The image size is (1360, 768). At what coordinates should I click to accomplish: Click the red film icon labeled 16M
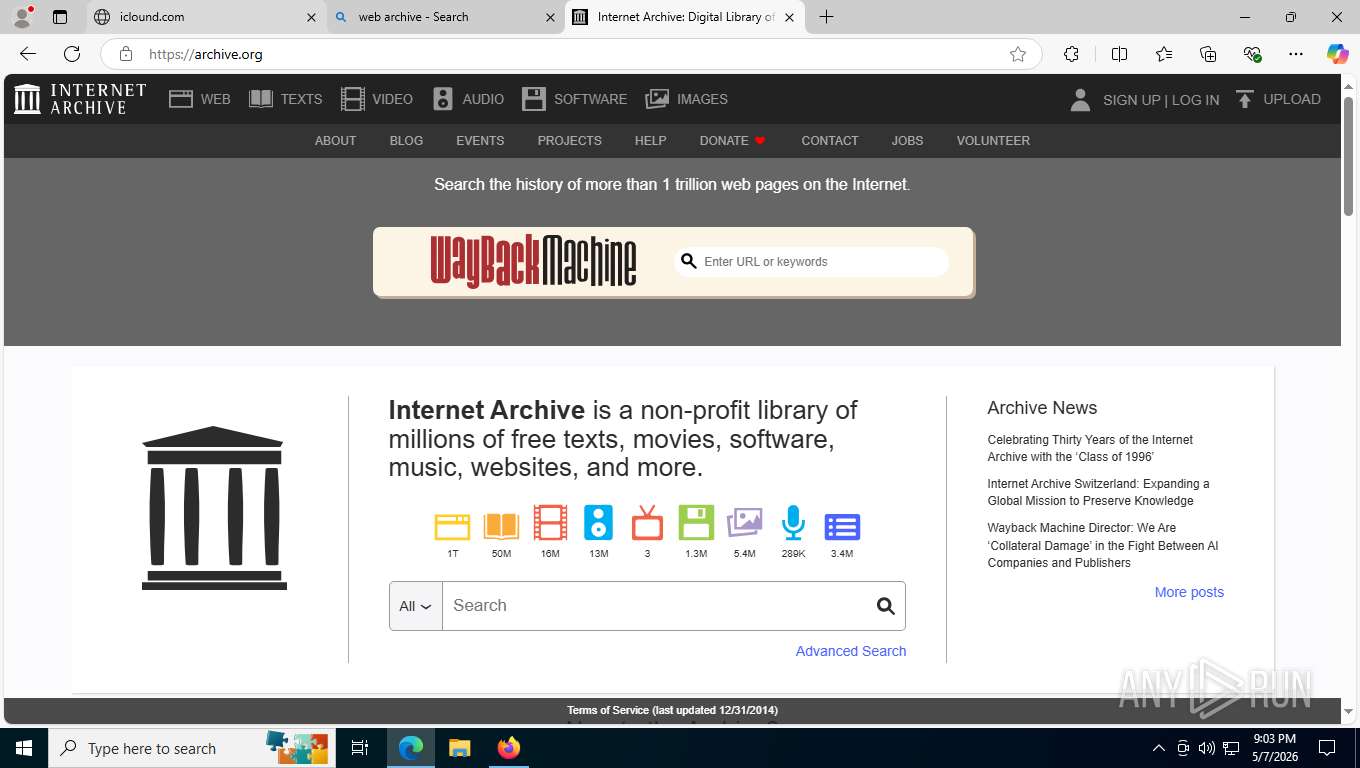[x=550, y=523]
